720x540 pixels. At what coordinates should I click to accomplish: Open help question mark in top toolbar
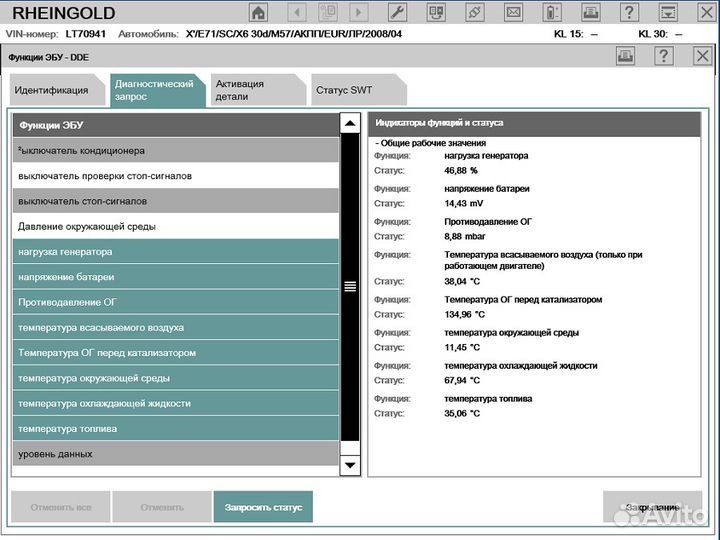click(x=629, y=12)
